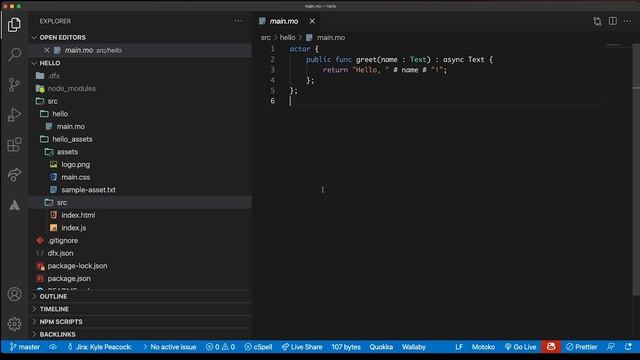Open sample-asset.txt file
The width and height of the screenshot is (640, 360).
141,190
